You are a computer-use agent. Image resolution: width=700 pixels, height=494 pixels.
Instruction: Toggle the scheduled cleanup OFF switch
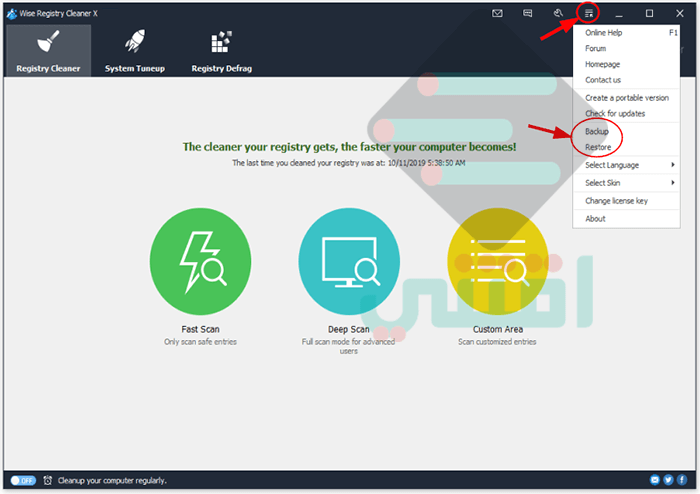coord(23,481)
